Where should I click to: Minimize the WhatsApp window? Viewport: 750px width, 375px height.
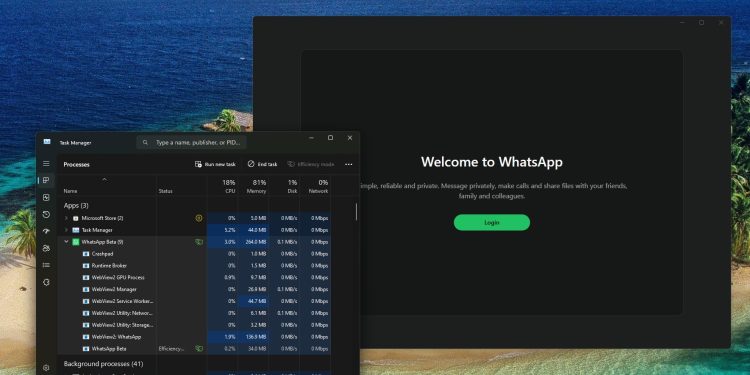pos(683,22)
